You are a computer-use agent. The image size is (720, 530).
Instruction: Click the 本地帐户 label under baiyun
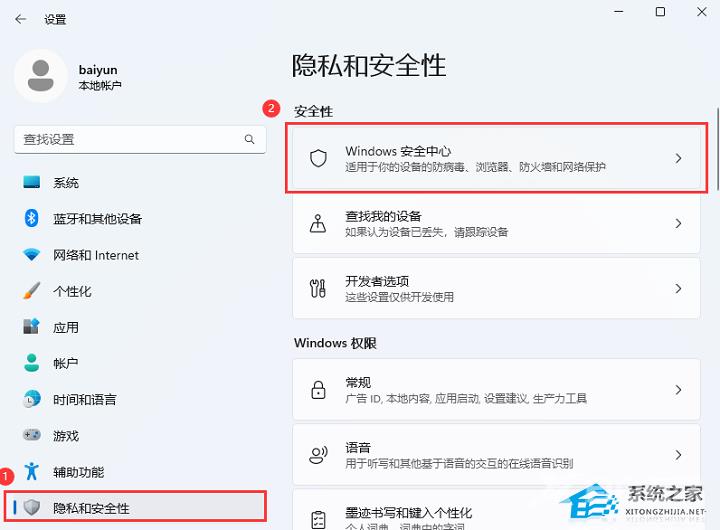coord(100,85)
